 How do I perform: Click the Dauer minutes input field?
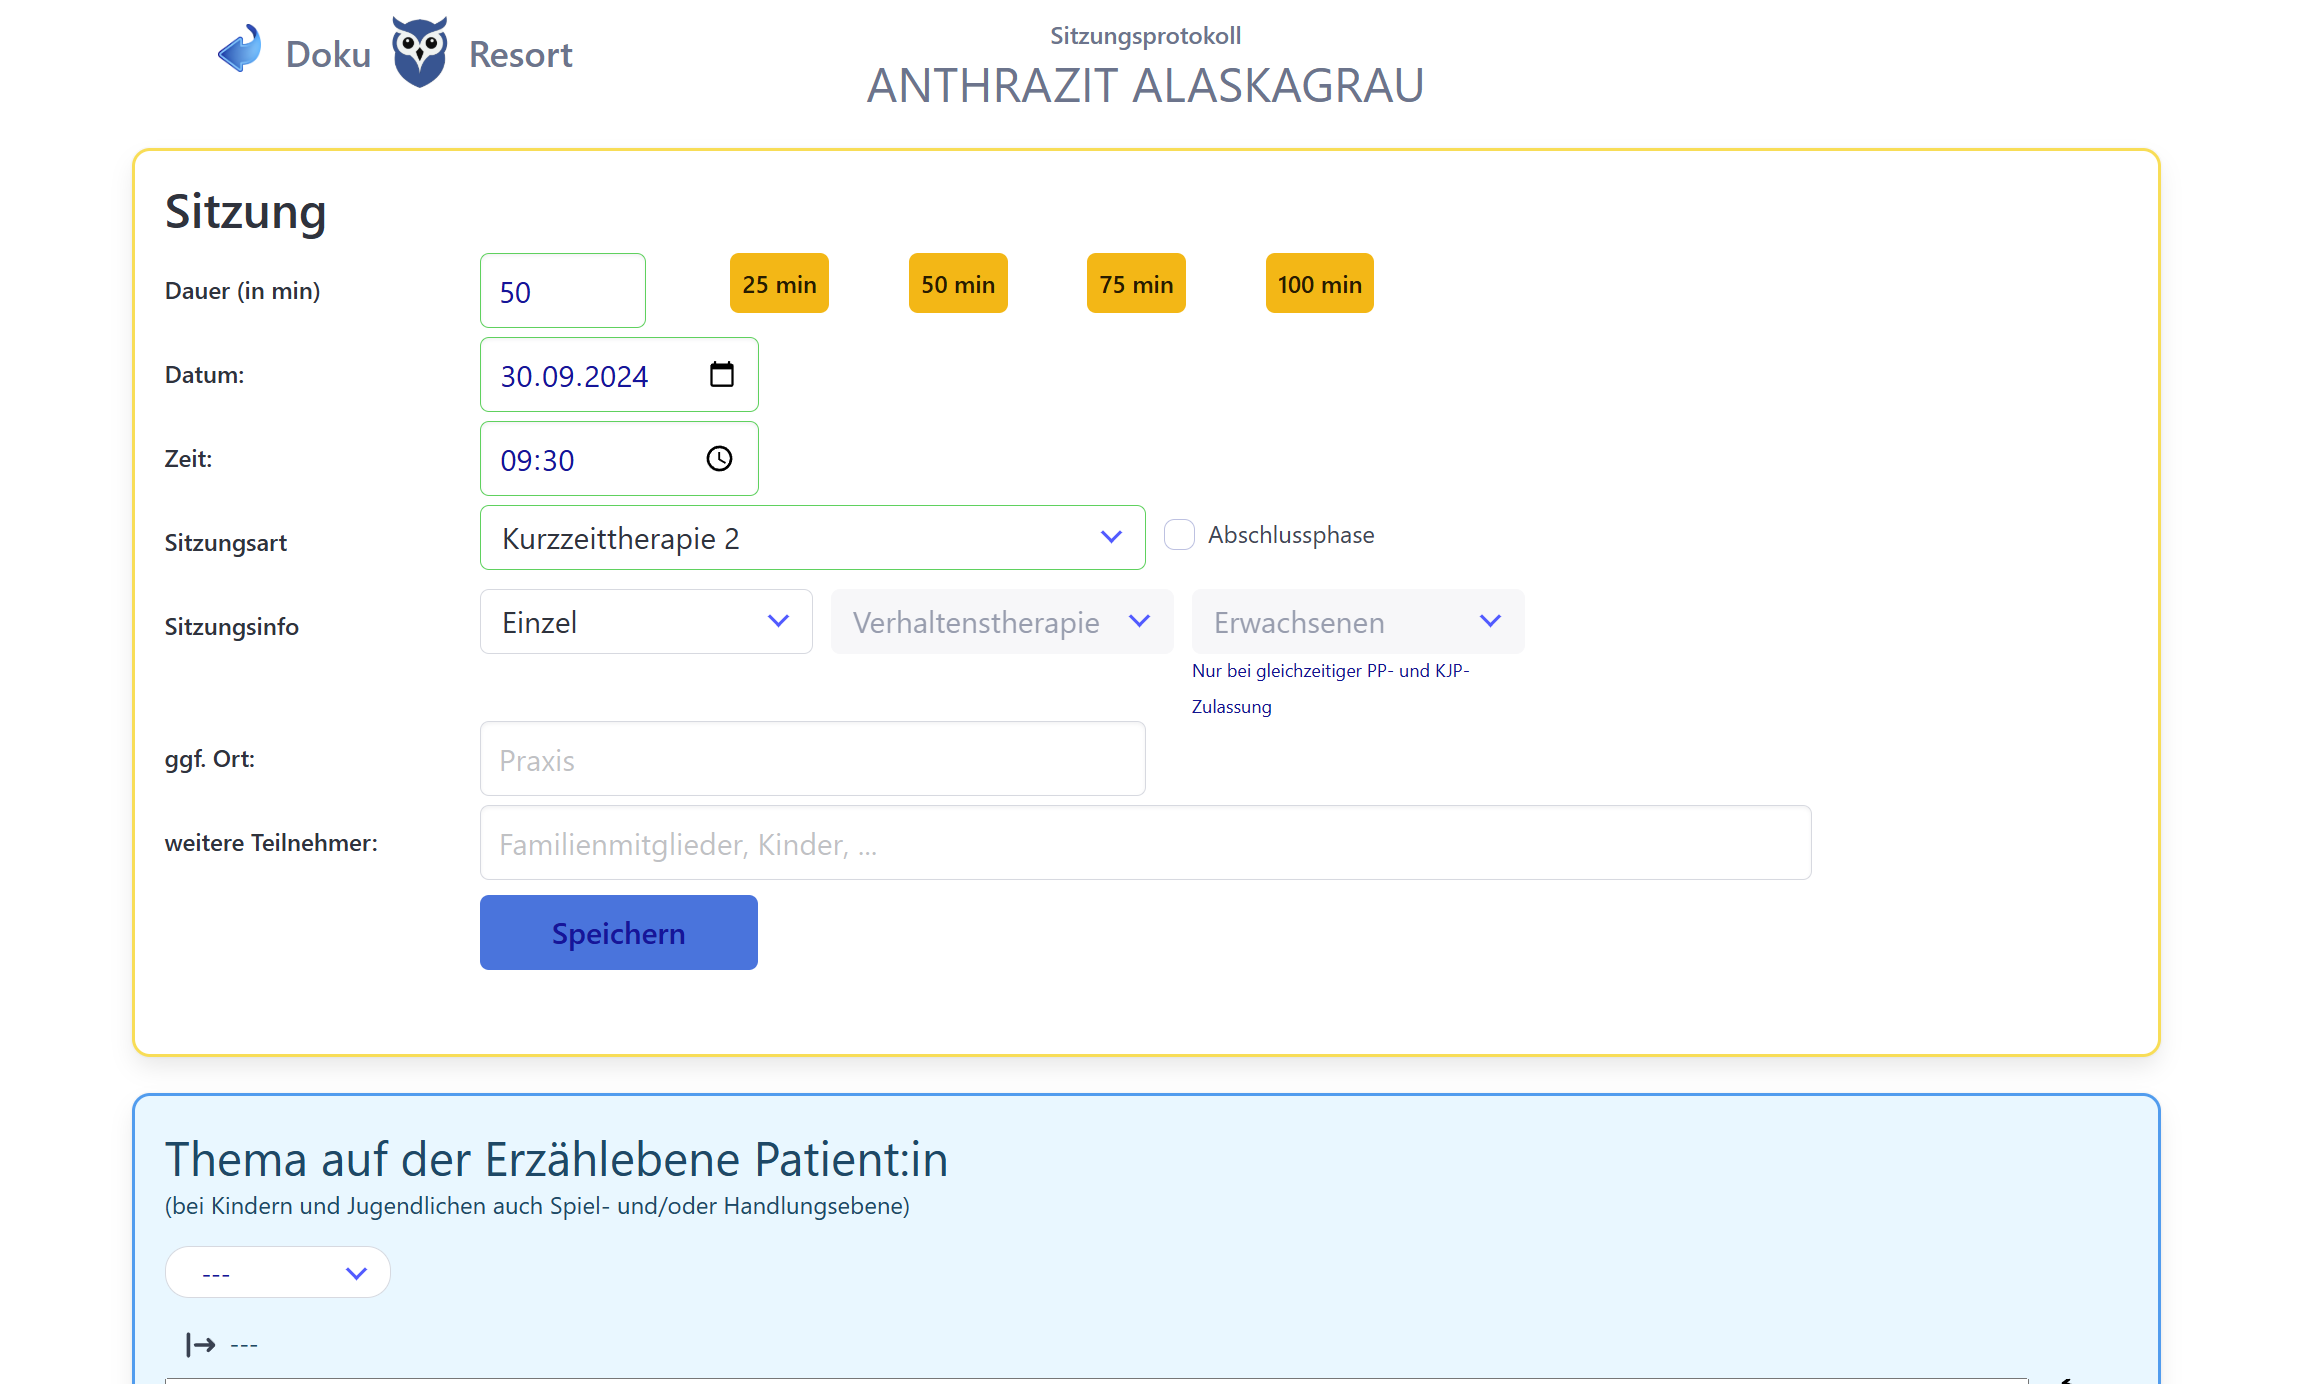(562, 291)
